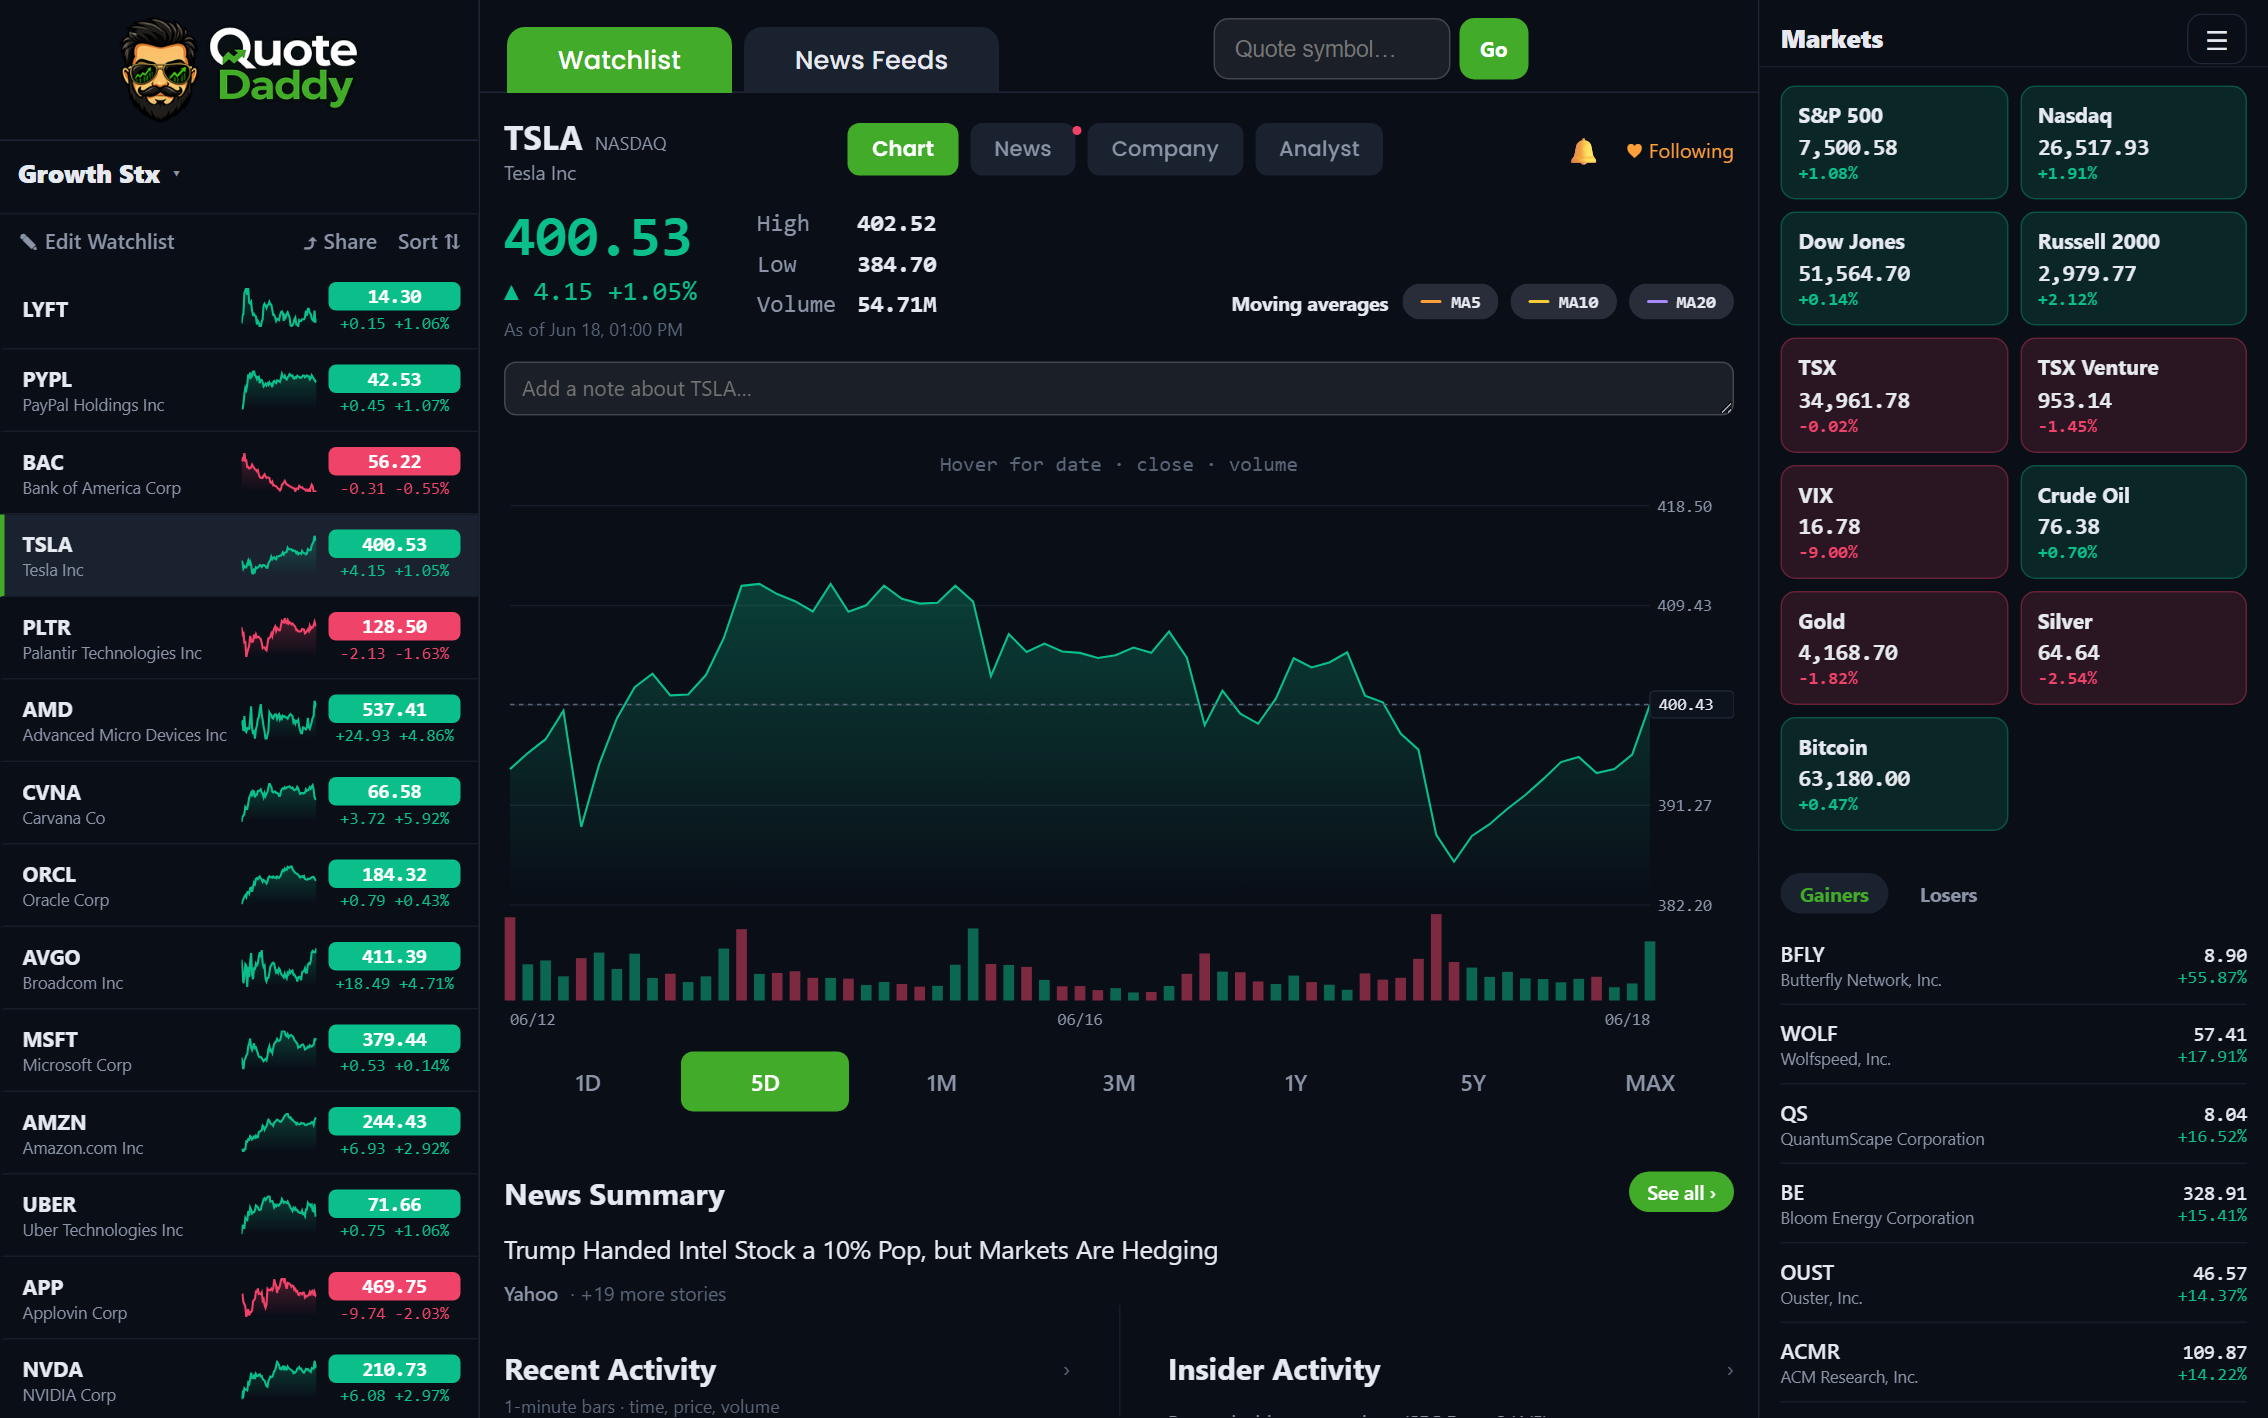
Task: Click the MSFT sparkline chart
Action: [279, 1051]
